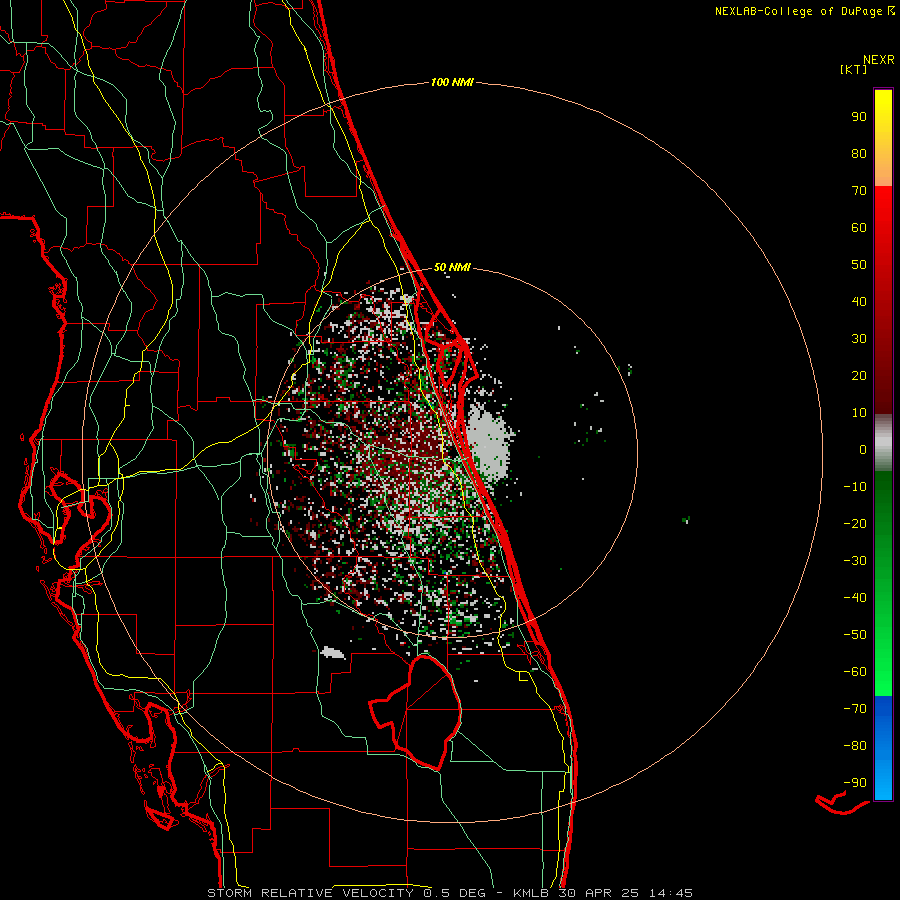Pick the bright red color bar segment
The image size is (900, 900).
pyautogui.click(x=883, y=214)
